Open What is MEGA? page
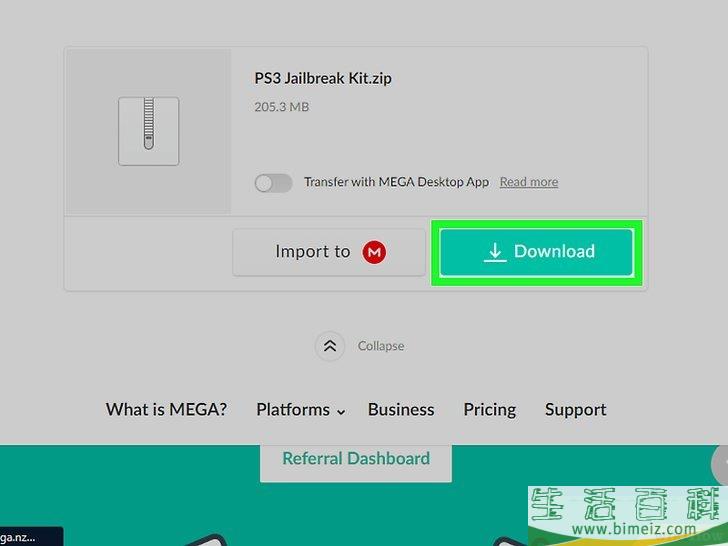This screenshot has width=728, height=546. tap(166, 410)
